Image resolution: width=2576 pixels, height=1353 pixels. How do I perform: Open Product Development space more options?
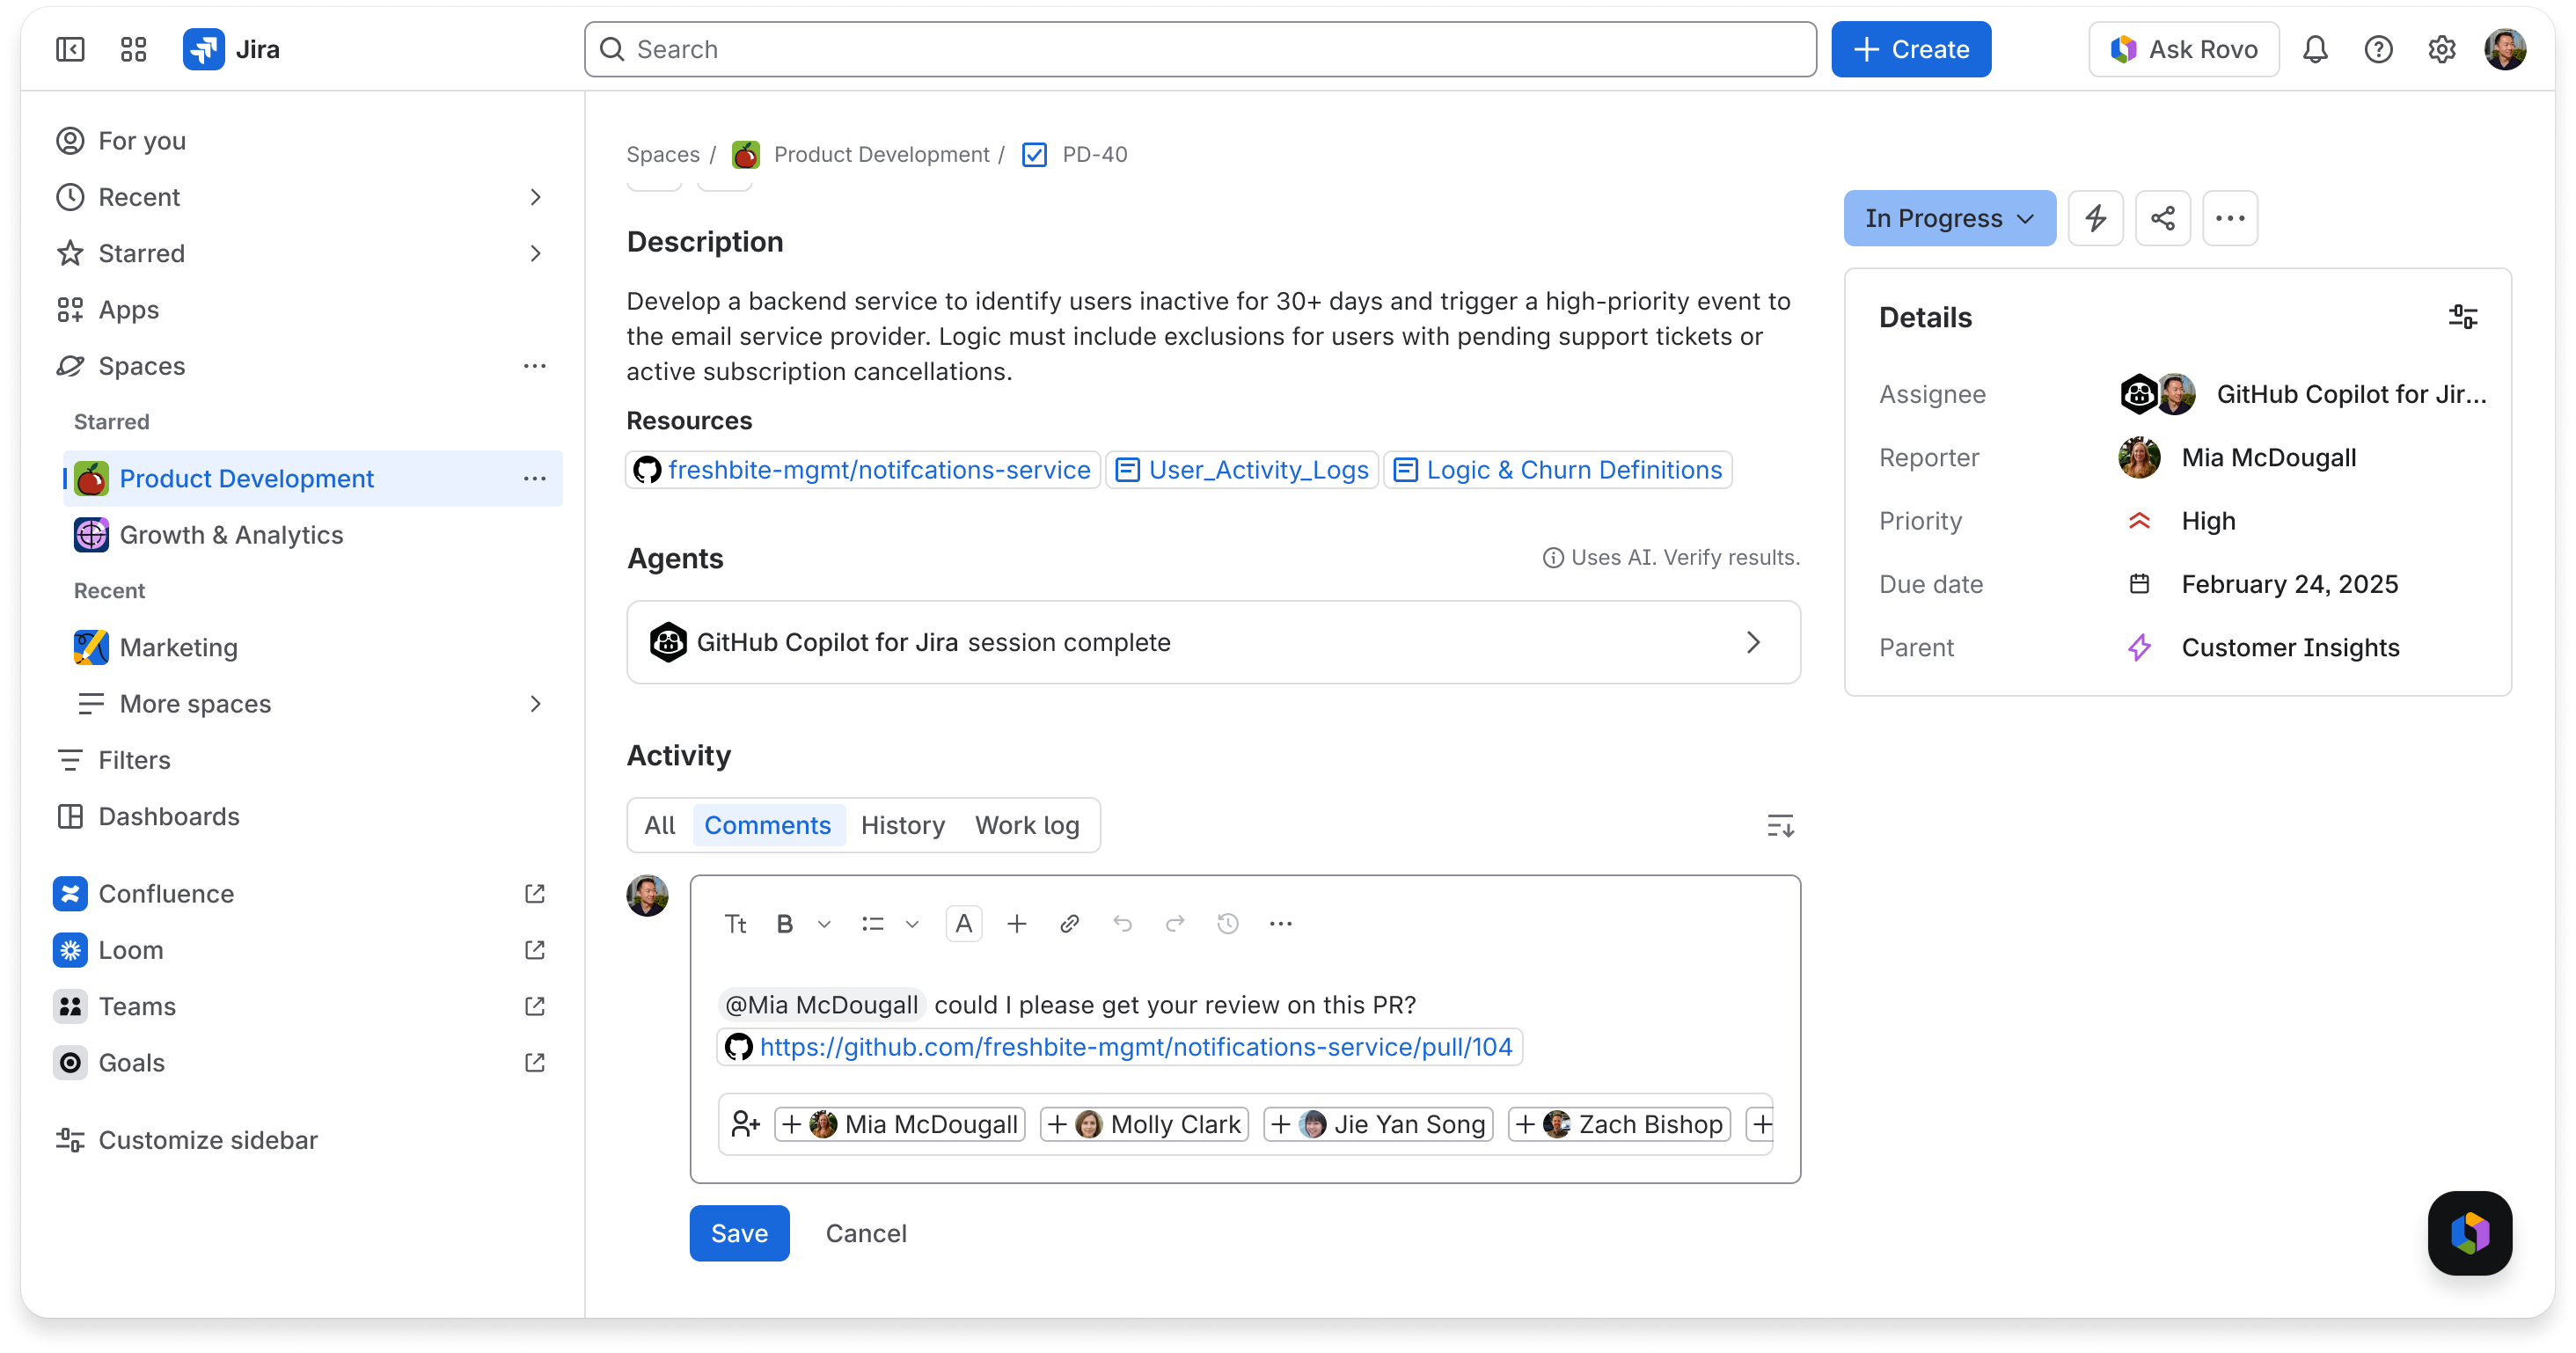[x=535, y=478]
